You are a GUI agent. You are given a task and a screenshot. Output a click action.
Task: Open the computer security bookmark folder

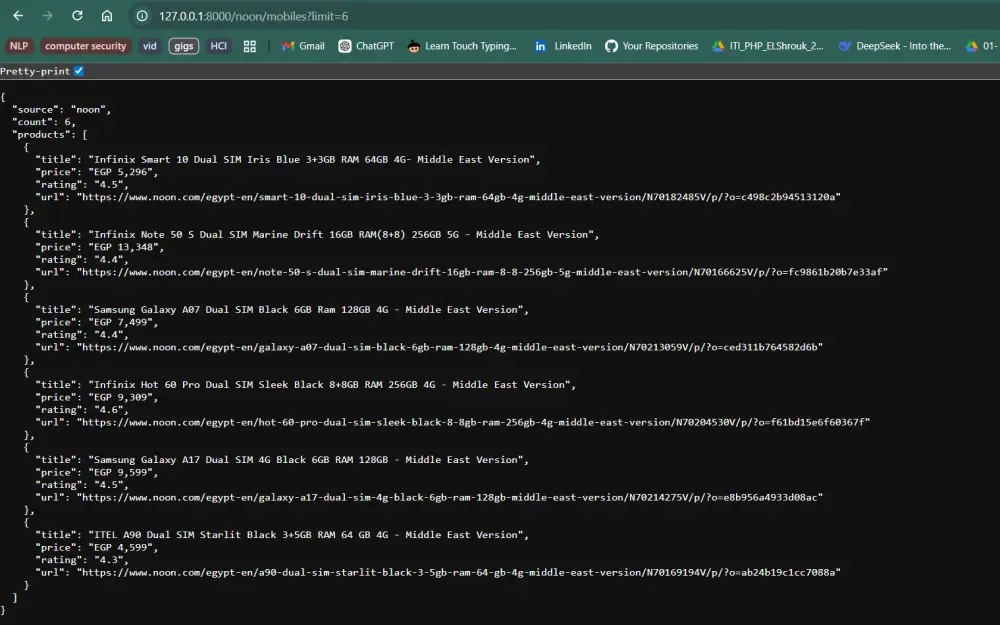coord(85,46)
